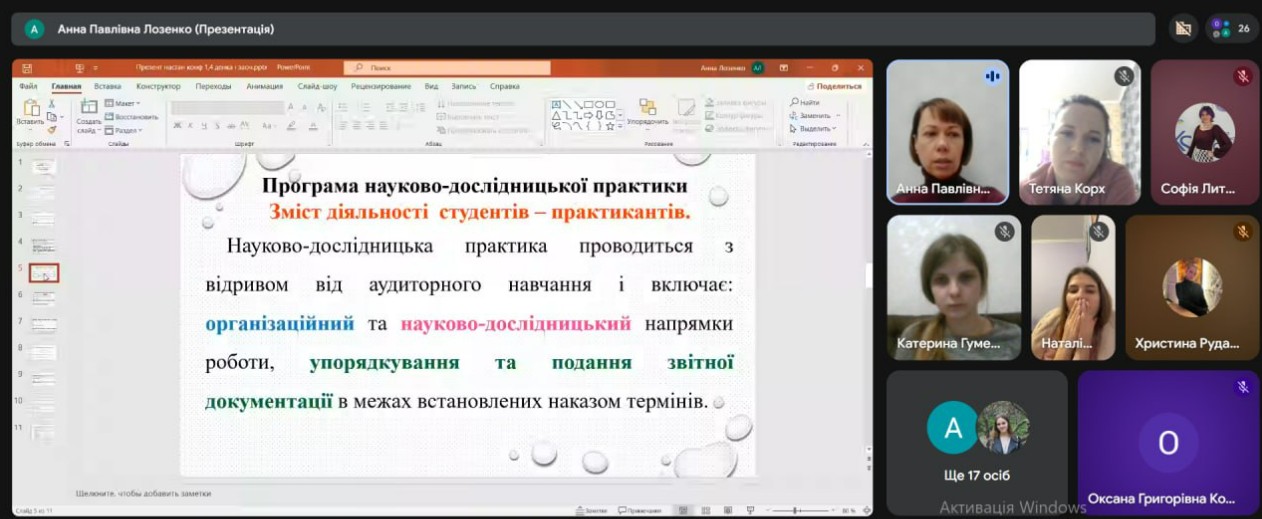
Task: Click Тетяна Корх's video tile
Action: pos(1080,132)
